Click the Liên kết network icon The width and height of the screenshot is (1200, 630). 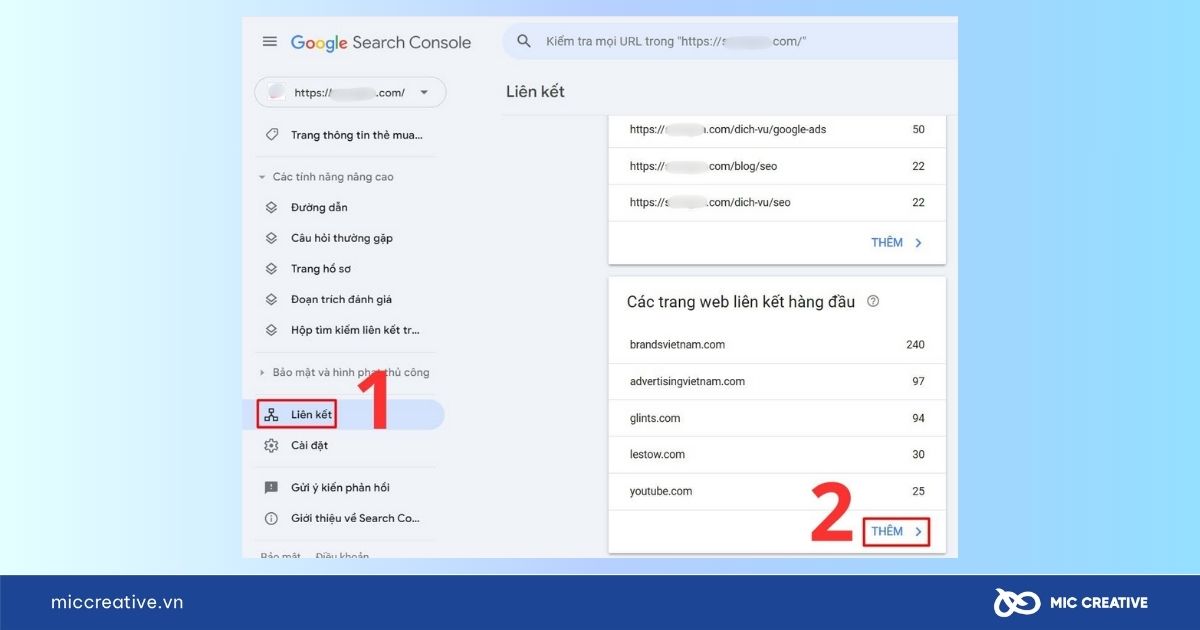click(x=271, y=414)
